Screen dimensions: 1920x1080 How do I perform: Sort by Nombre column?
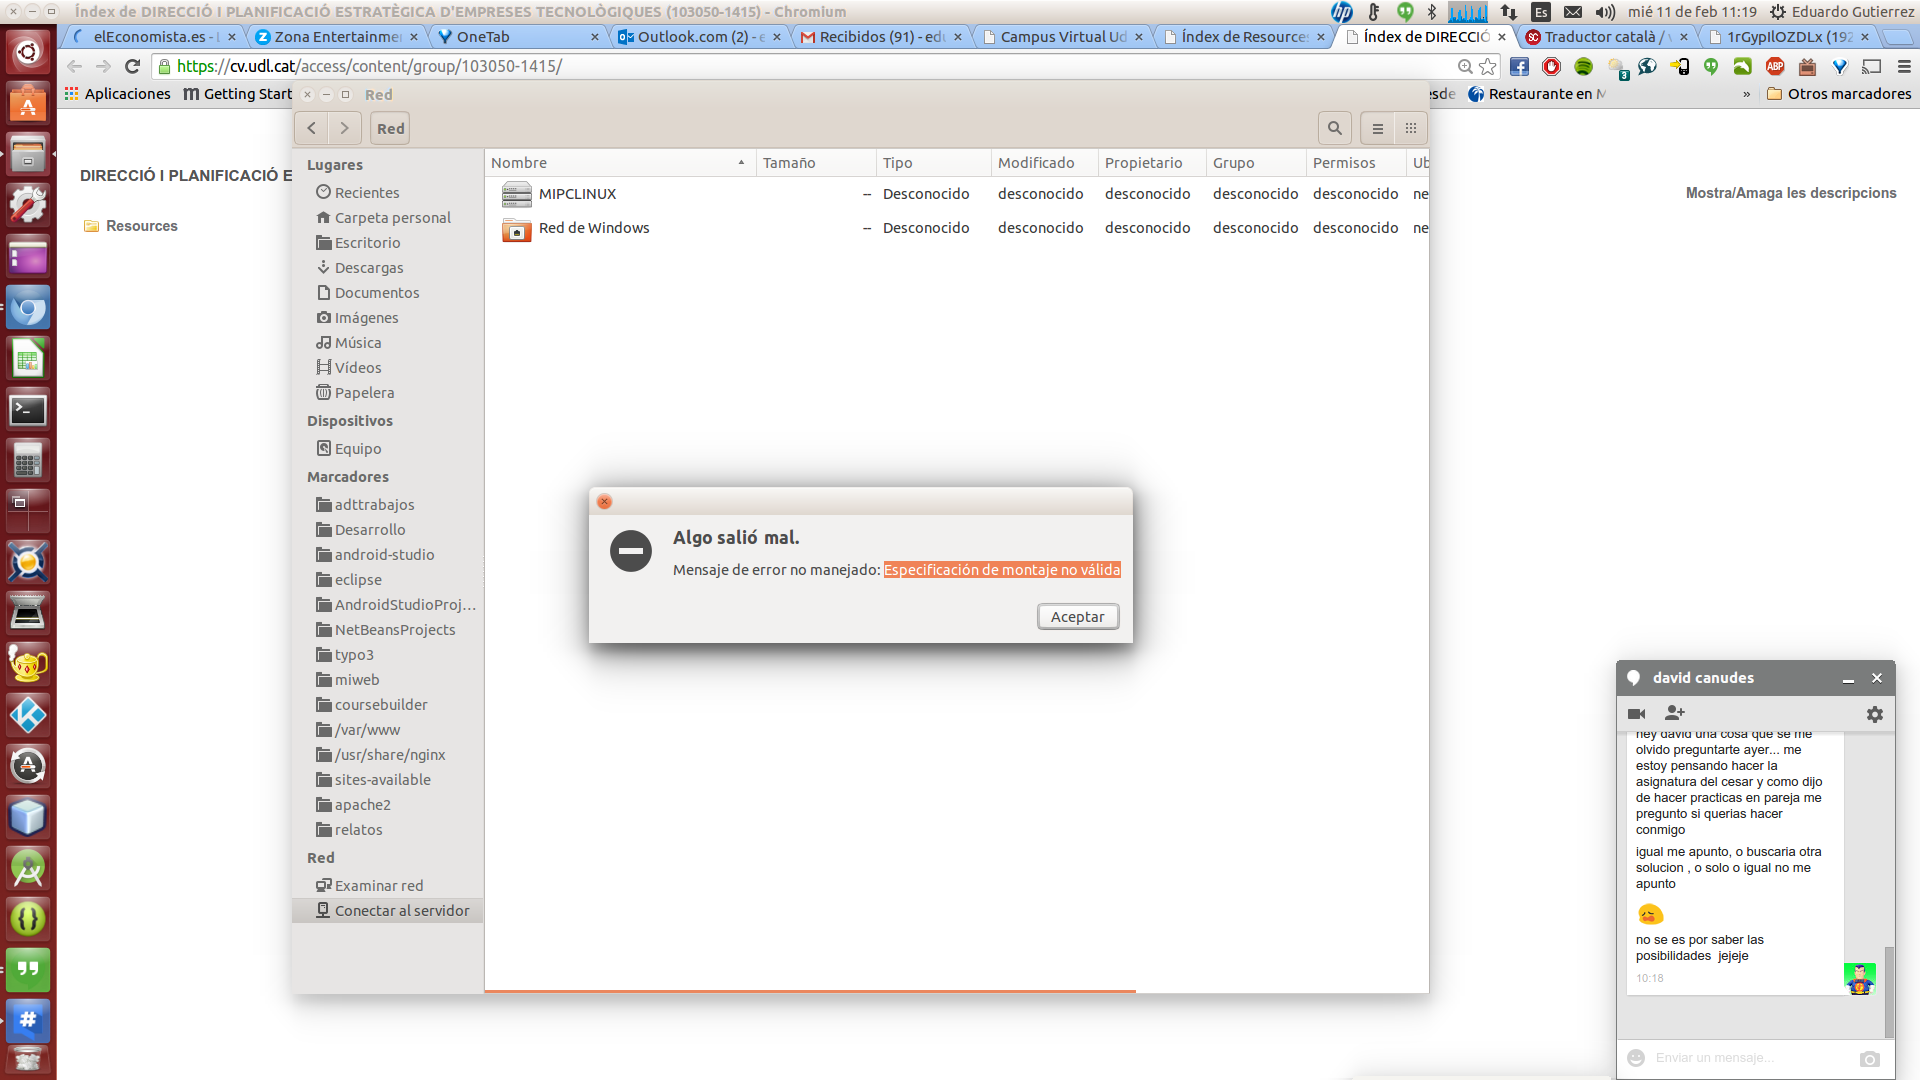620,163
